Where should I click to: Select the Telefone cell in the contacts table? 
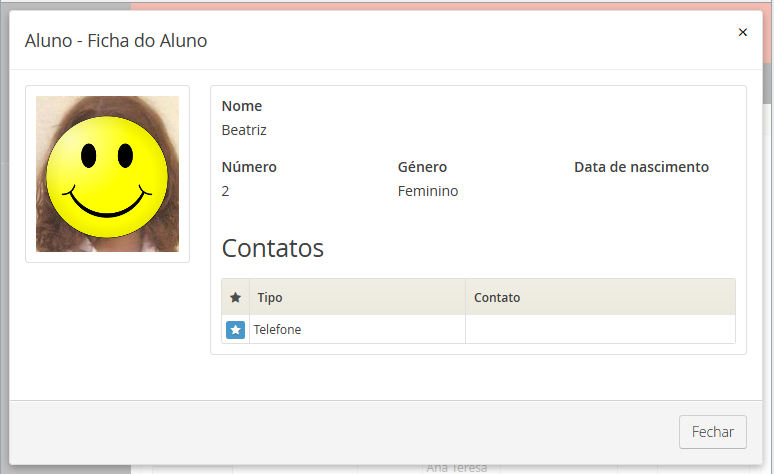tap(277, 330)
